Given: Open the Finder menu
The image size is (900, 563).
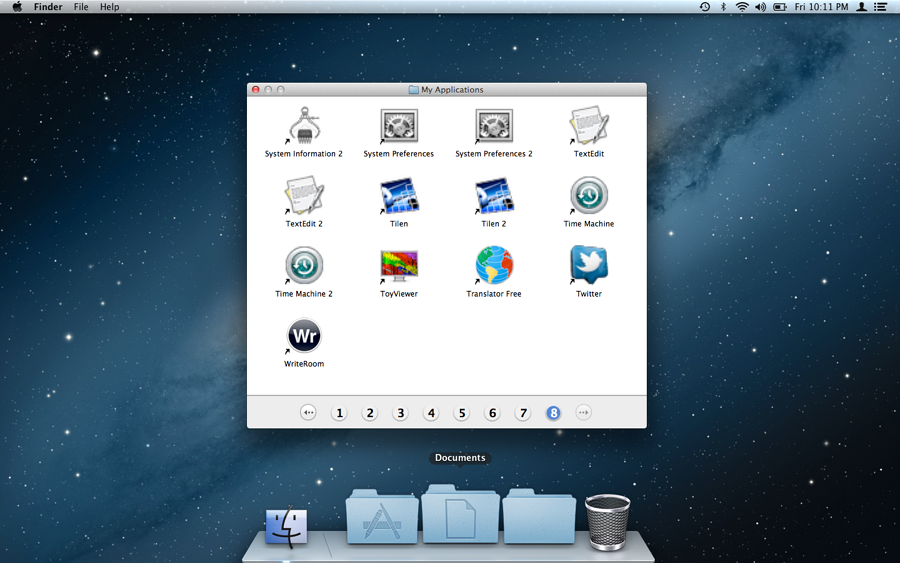Looking at the screenshot, I should (48, 7).
